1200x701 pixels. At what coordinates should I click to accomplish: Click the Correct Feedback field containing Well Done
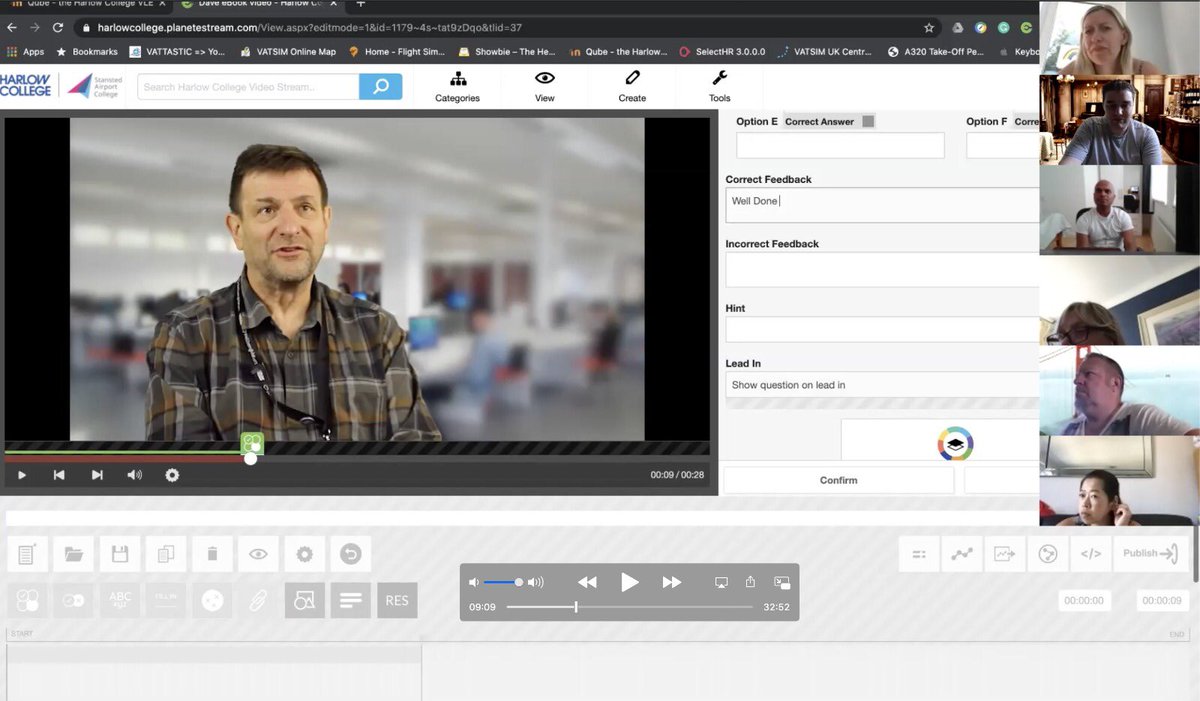coord(882,205)
